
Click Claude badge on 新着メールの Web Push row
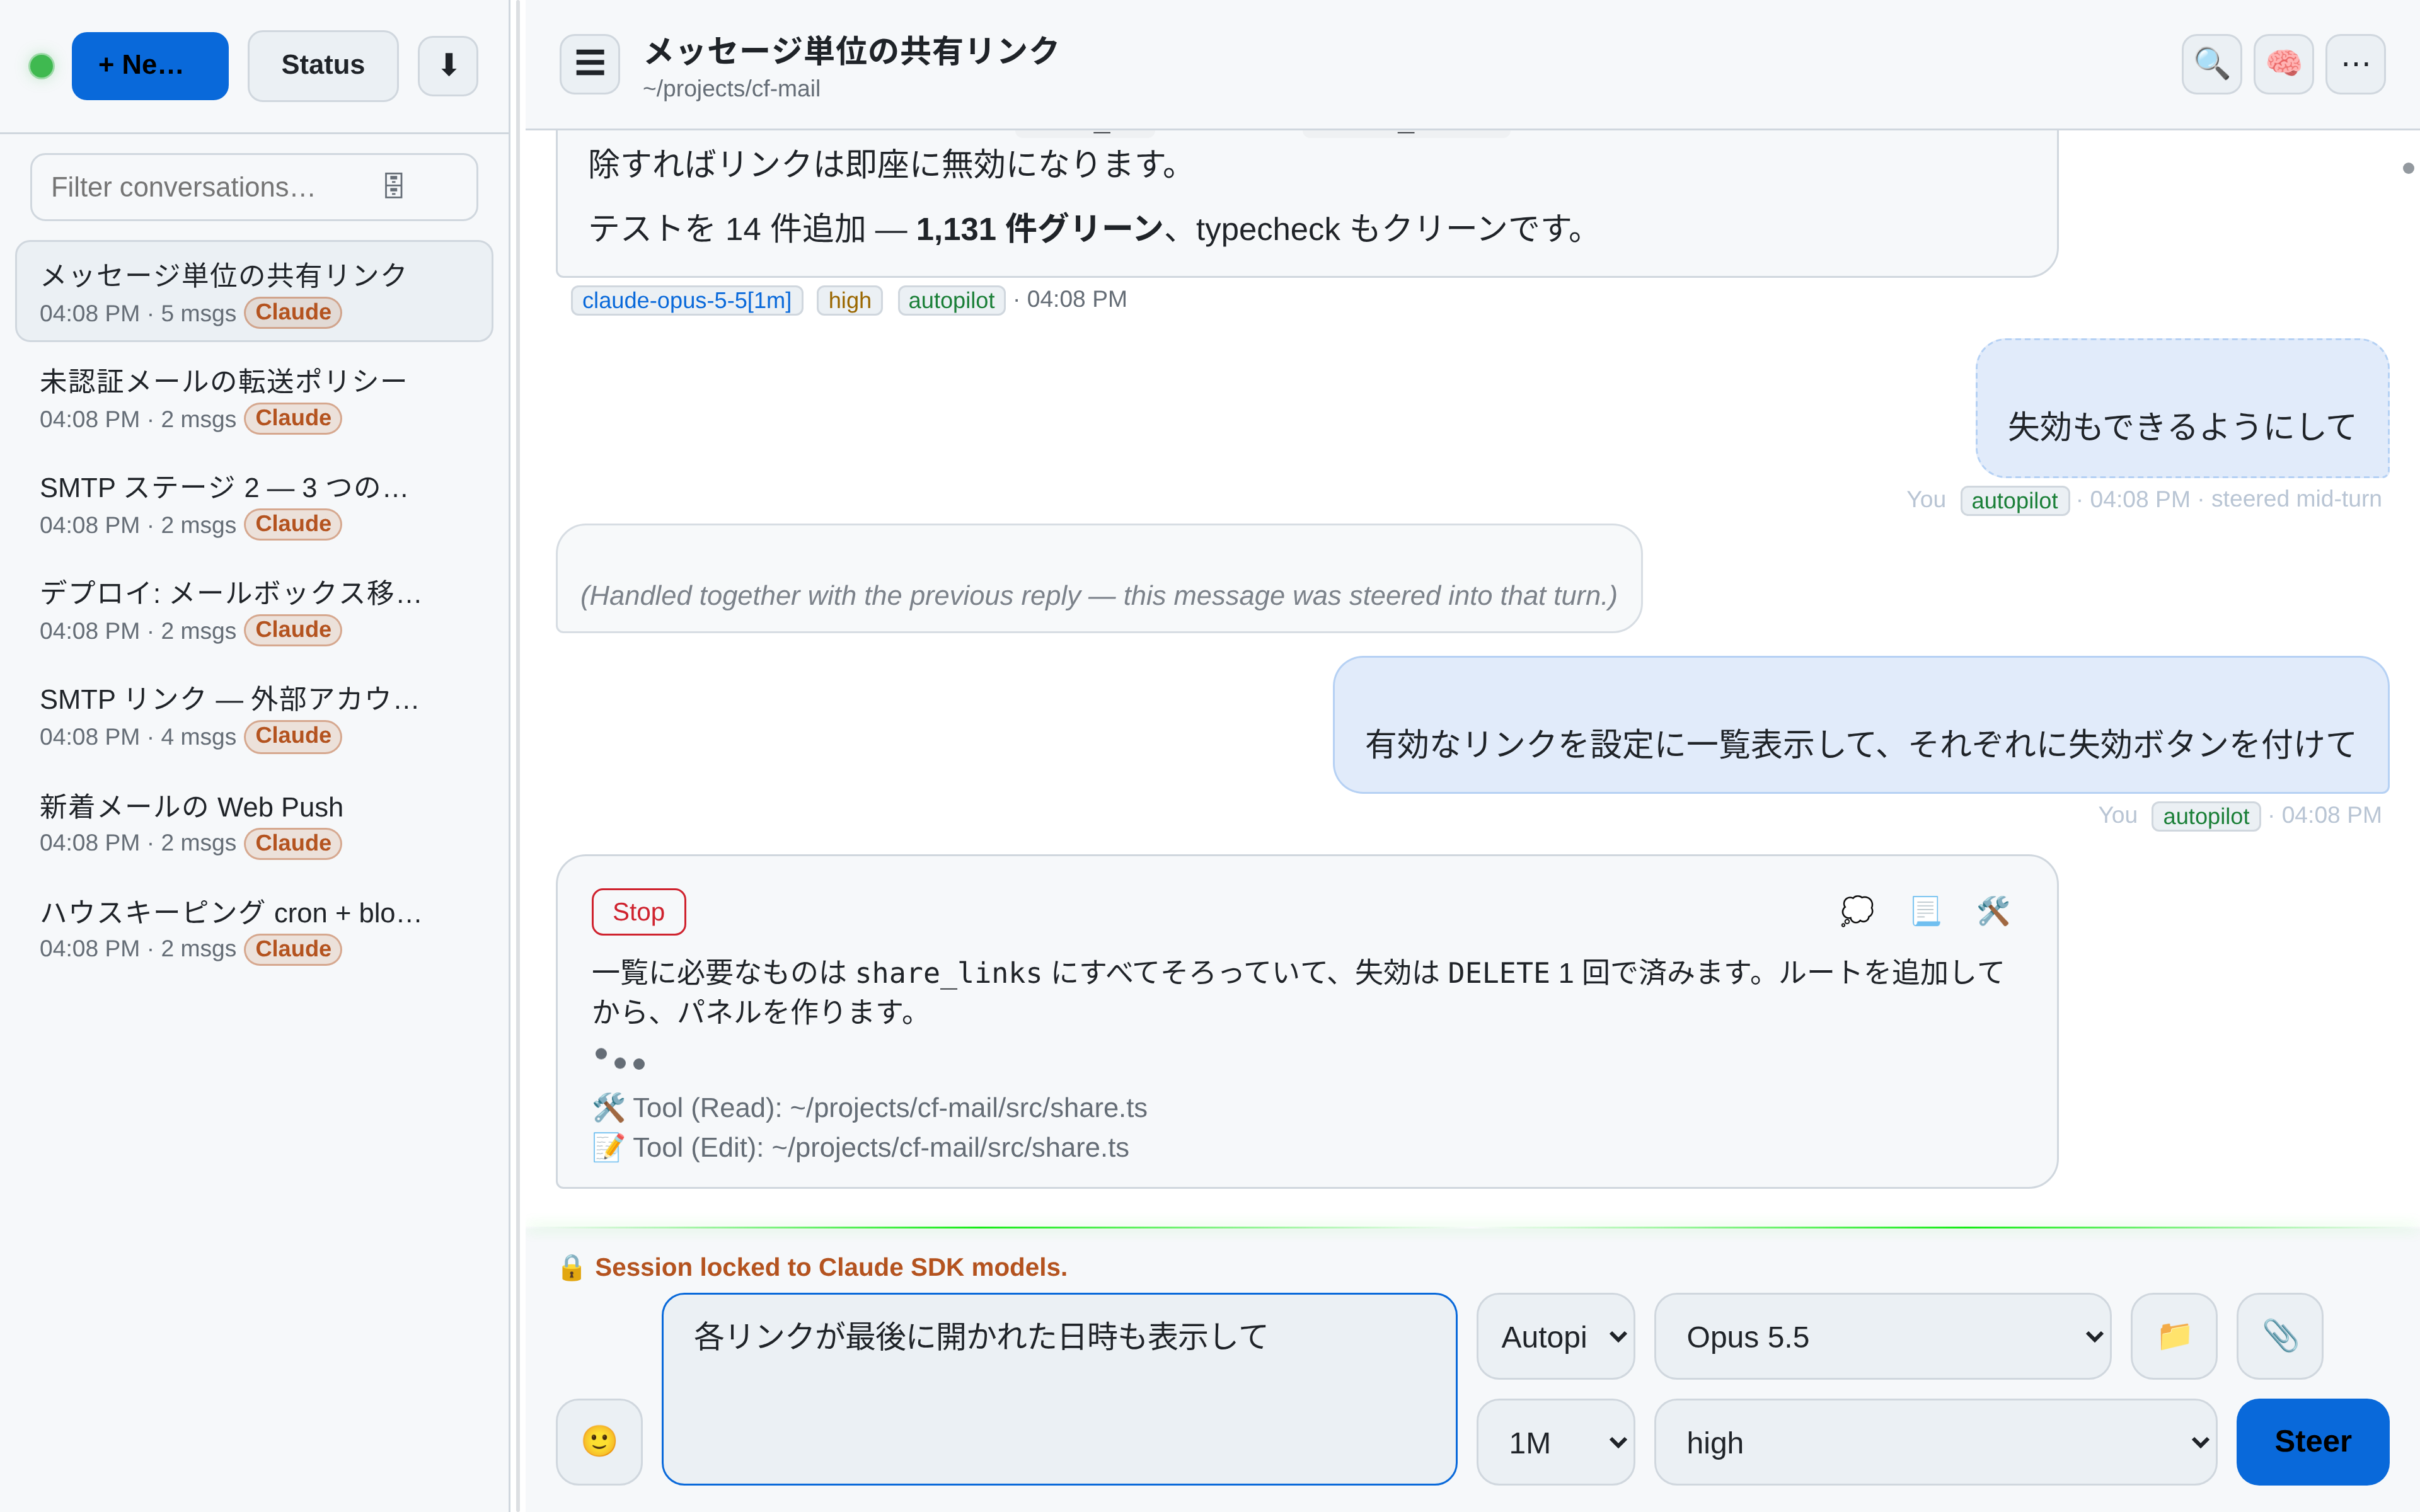(x=293, y=843)
